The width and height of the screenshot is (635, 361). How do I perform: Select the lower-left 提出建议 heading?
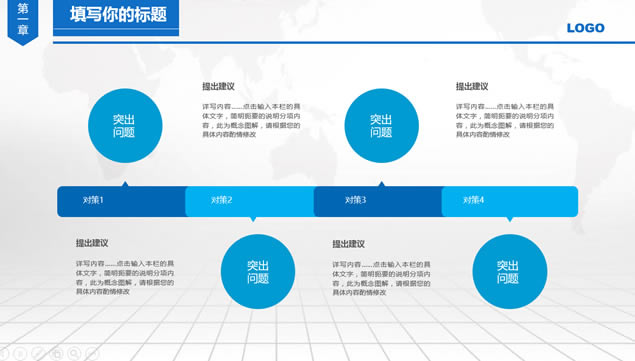[x=92, y=243]
